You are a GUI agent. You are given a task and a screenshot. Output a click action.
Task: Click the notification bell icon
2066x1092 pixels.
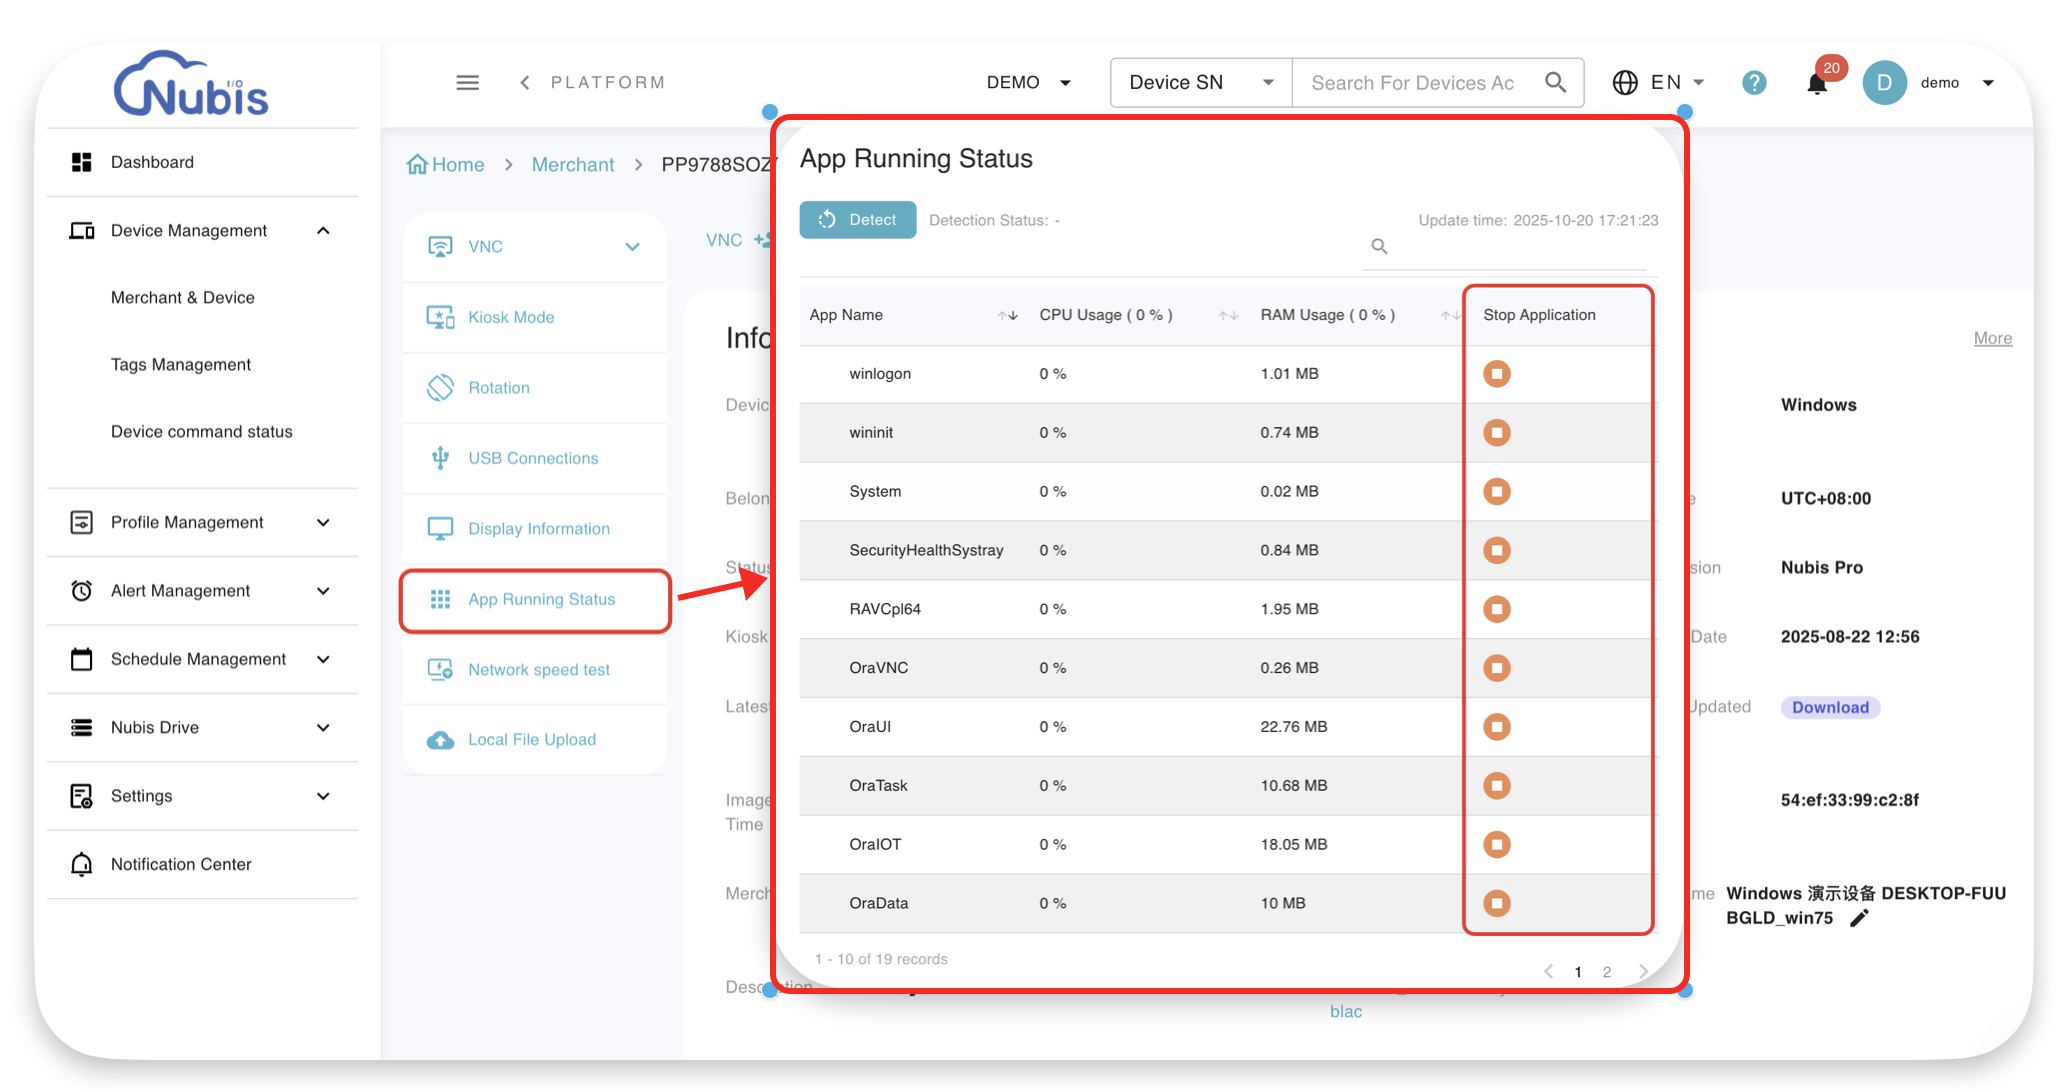(x=1817, y=83)
